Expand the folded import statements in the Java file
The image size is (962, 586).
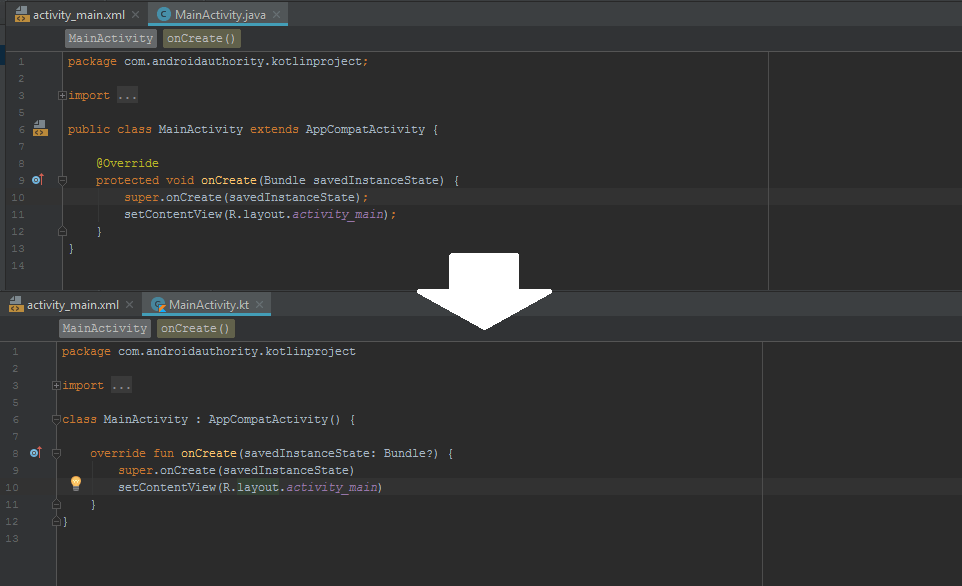point(61,95)
